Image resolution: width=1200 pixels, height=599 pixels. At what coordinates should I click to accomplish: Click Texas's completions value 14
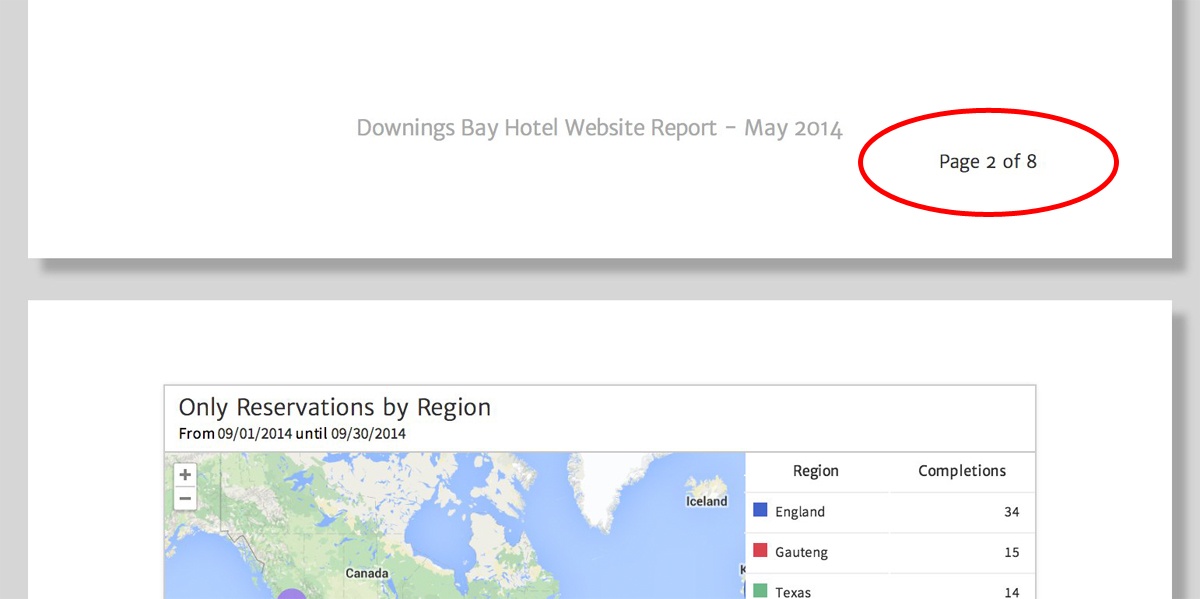[1011, 592]
